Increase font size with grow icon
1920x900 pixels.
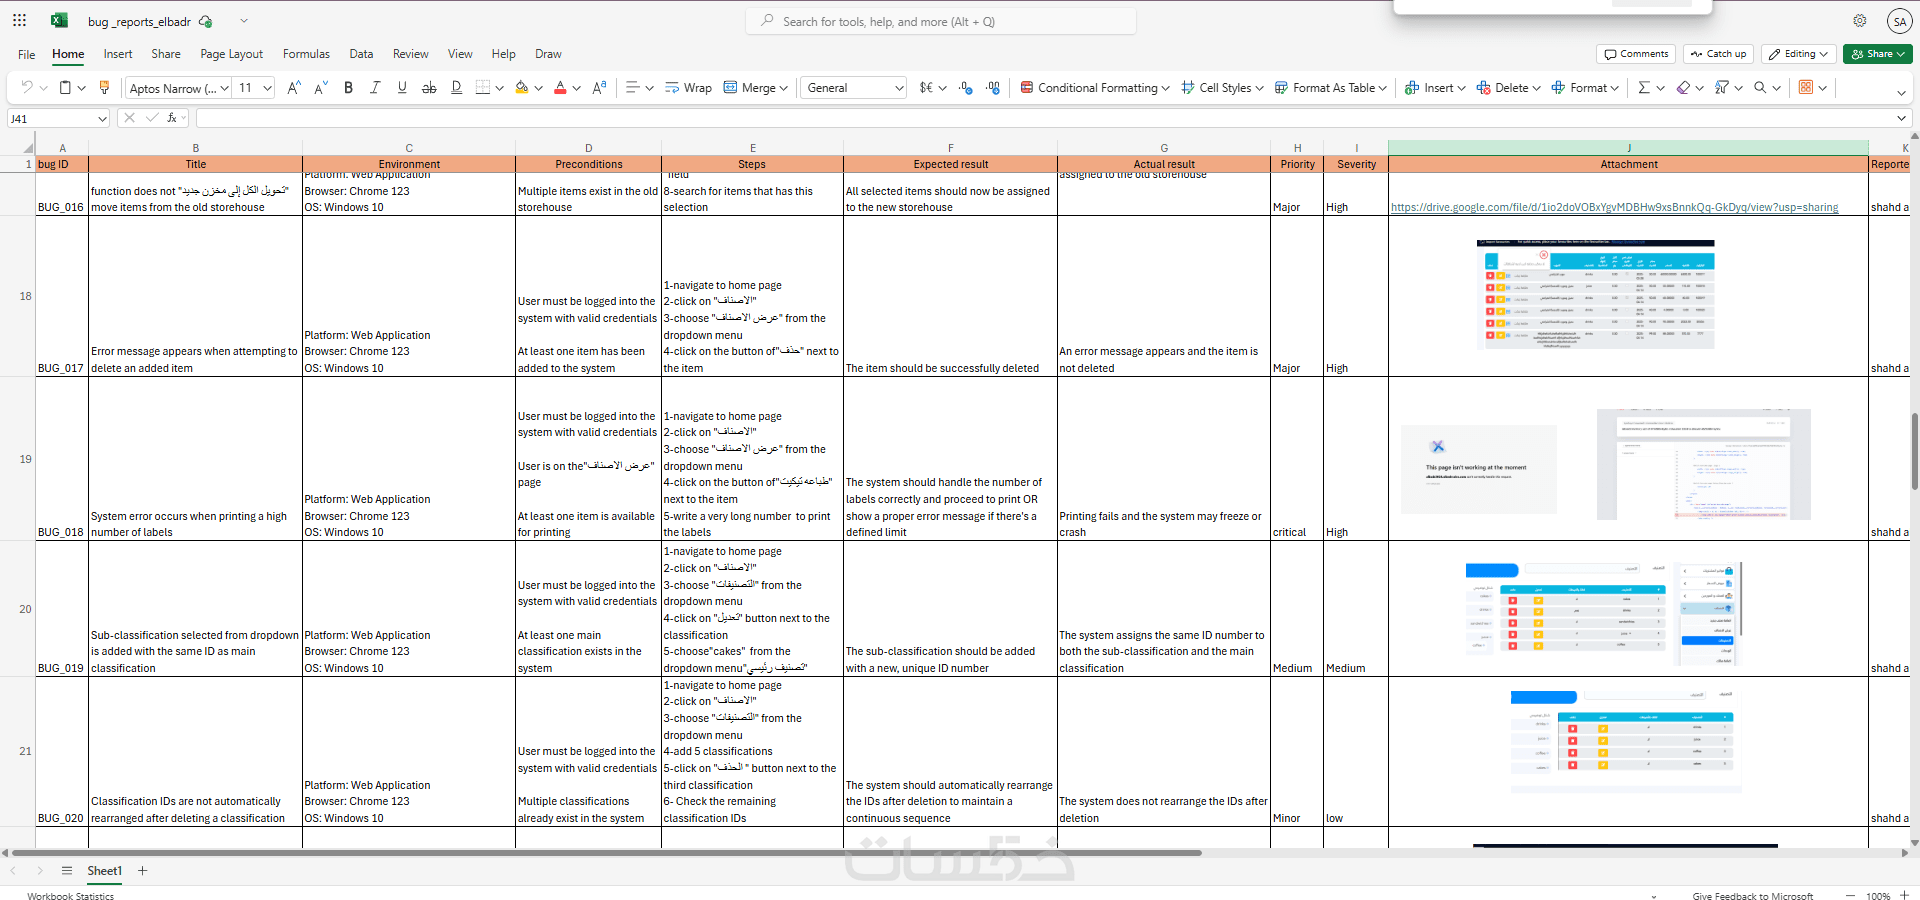pos(294,88)
